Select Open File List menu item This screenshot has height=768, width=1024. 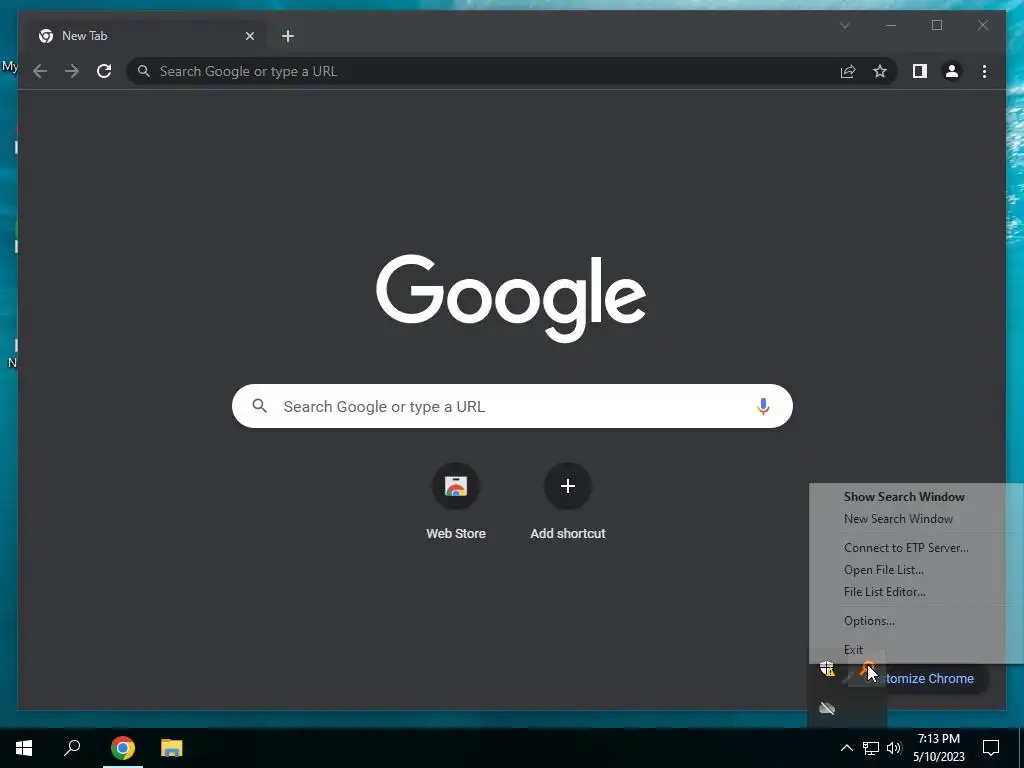click(884, 569)
